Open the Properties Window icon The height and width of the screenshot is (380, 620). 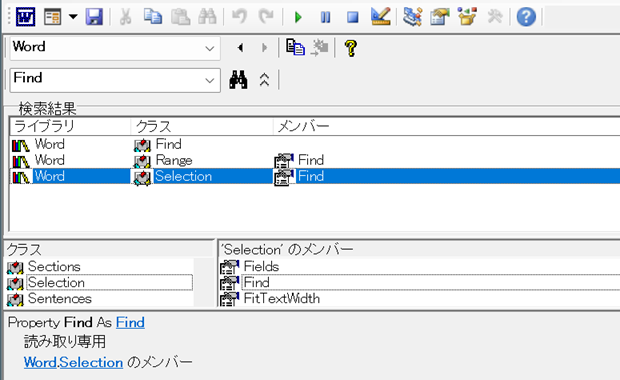[x=440, y=17]
